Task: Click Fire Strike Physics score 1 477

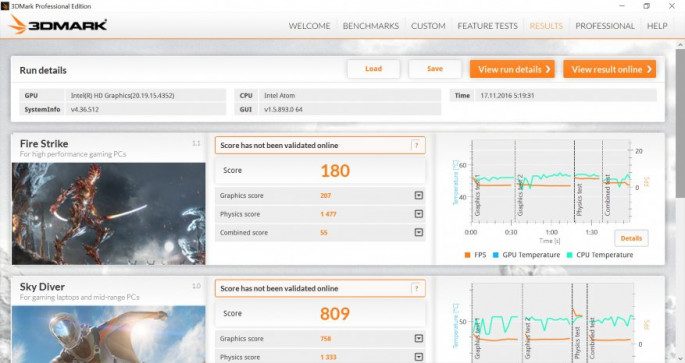Action: point(328,214)
